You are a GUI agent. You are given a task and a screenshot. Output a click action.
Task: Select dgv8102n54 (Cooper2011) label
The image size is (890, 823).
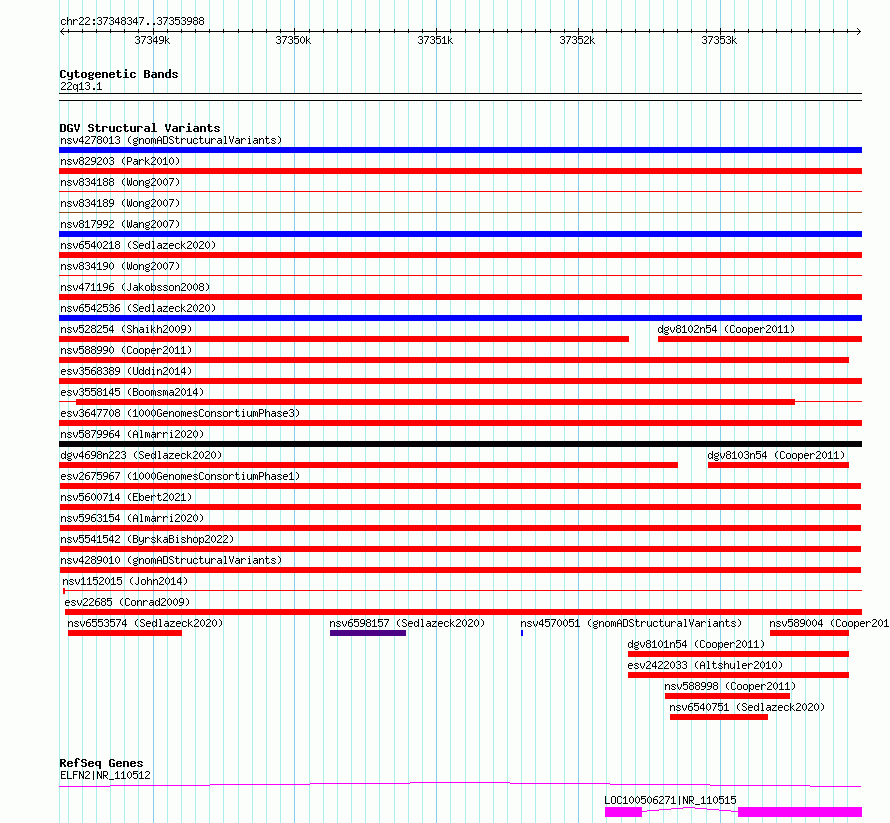(x=726, y=329)
